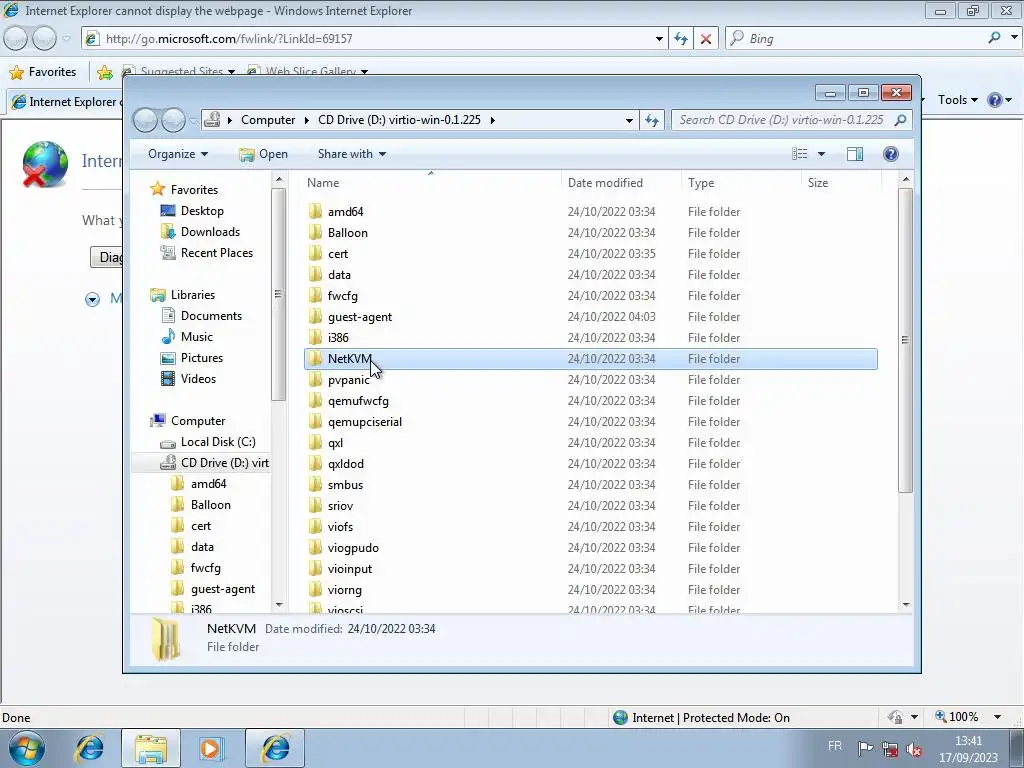Screen dimensions: 1024x768
Task: Click CD Drive (D:) breadcrumb segment
Action: (x=399, y=120)
